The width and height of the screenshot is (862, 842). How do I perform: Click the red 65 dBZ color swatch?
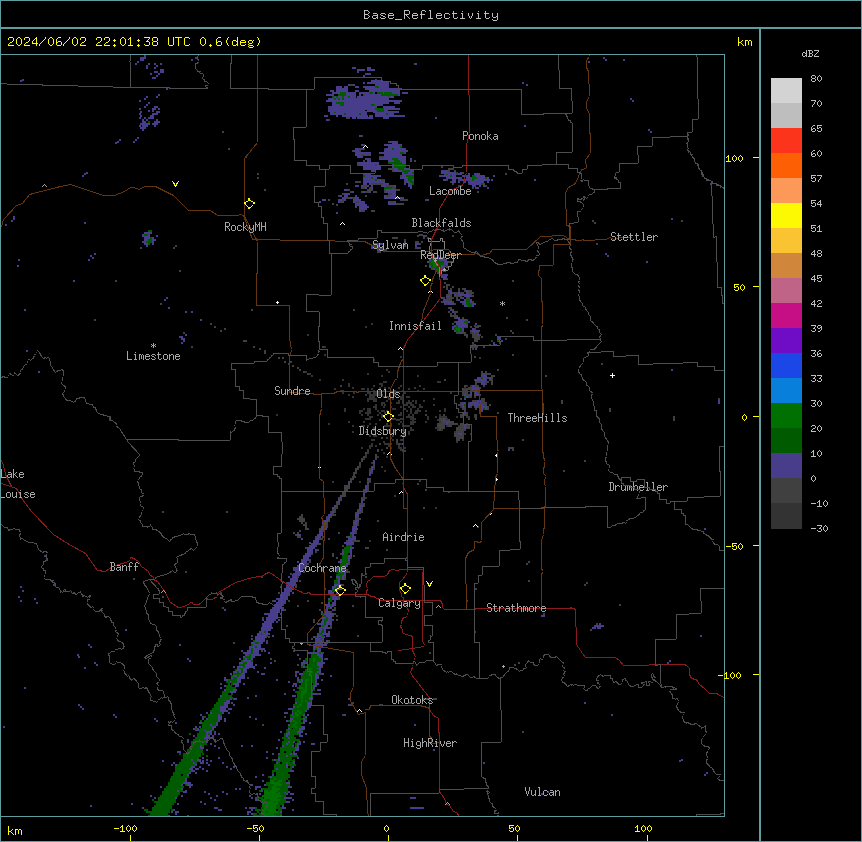(786, 141)
